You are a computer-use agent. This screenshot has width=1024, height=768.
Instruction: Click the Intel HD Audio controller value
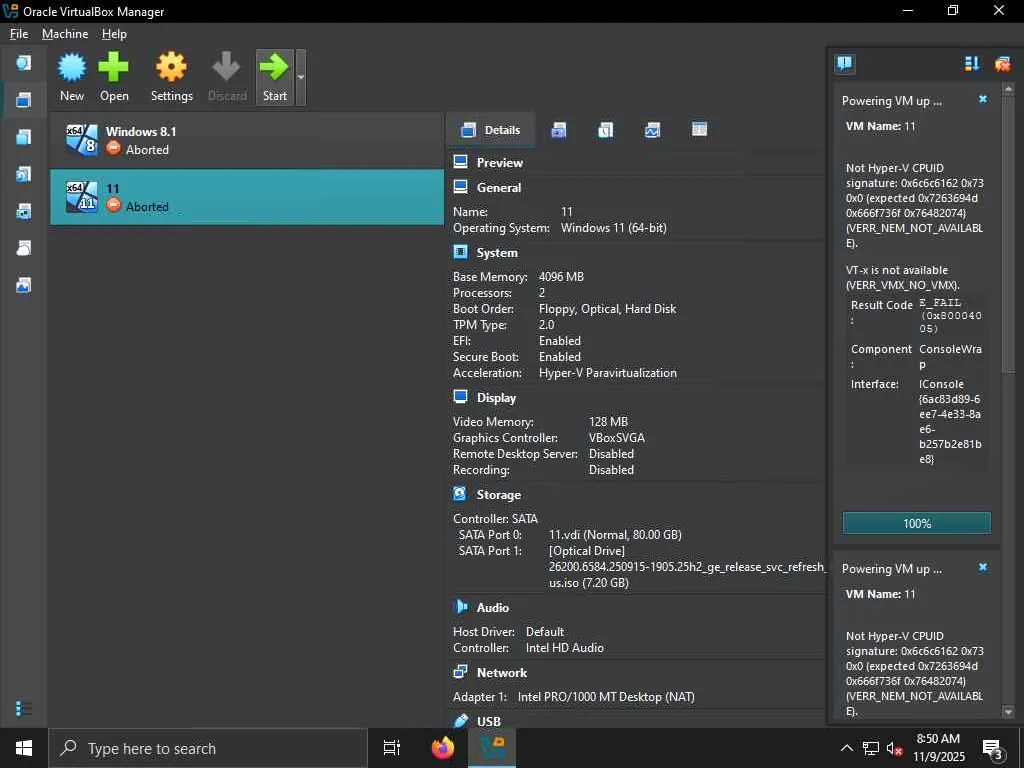(564, 648)
